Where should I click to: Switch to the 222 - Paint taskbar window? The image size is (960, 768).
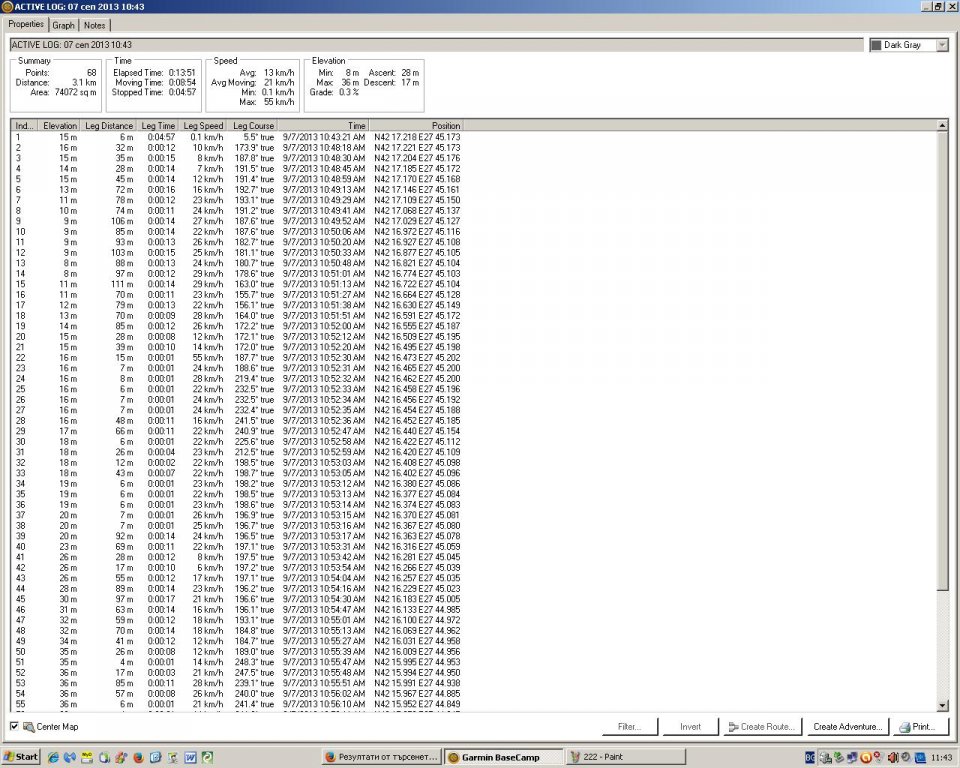(626, 757)
